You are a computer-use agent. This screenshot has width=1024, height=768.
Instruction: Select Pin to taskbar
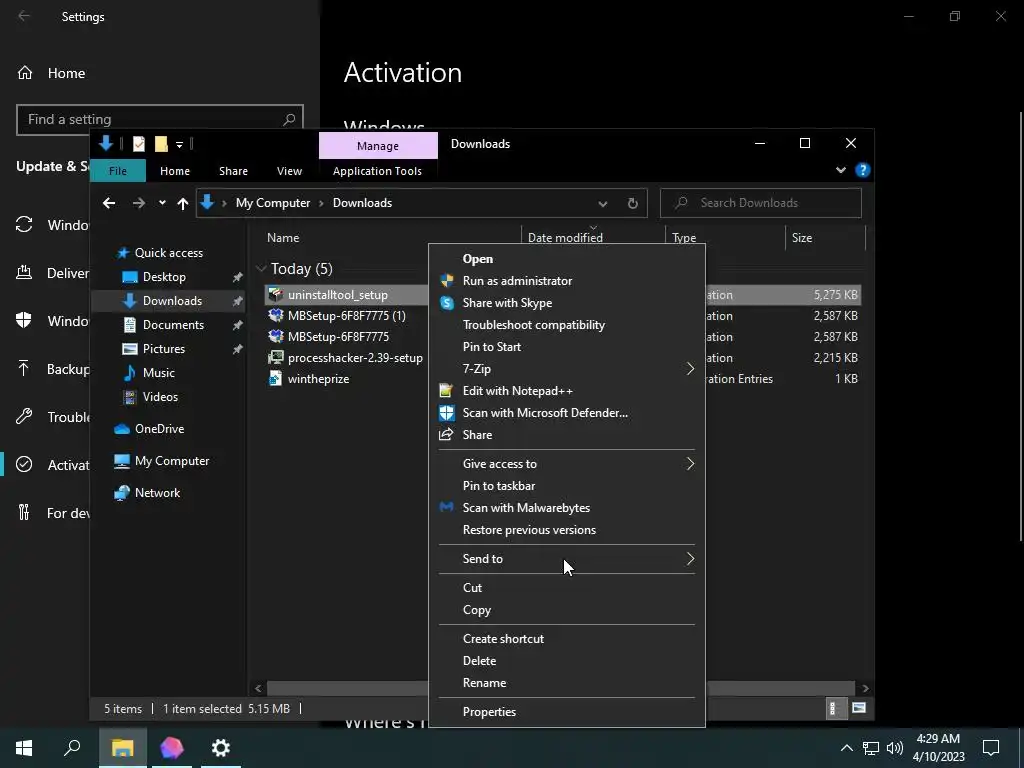pyautogui.click(x=568, y=486)
